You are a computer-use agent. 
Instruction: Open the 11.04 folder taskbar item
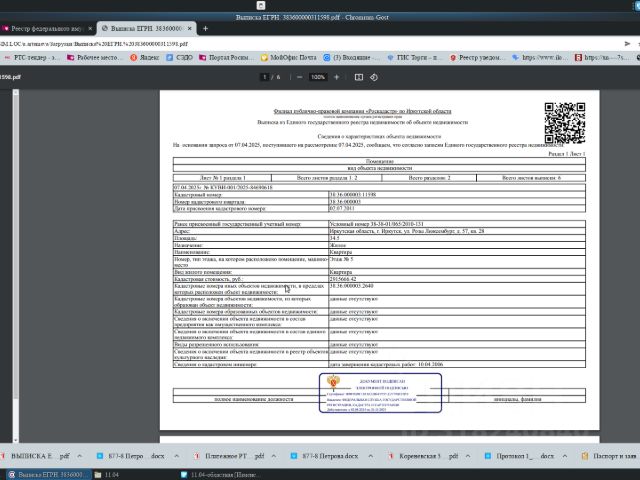pos(107,475)
